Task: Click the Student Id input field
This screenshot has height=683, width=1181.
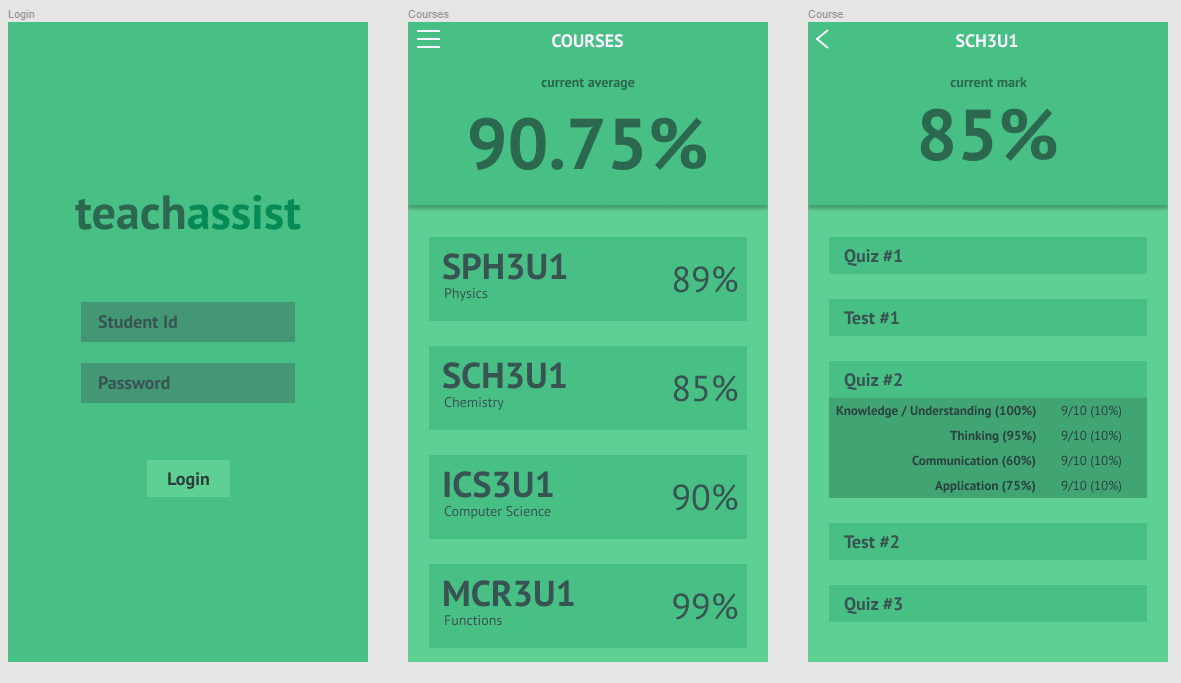Action: (188, 322)
